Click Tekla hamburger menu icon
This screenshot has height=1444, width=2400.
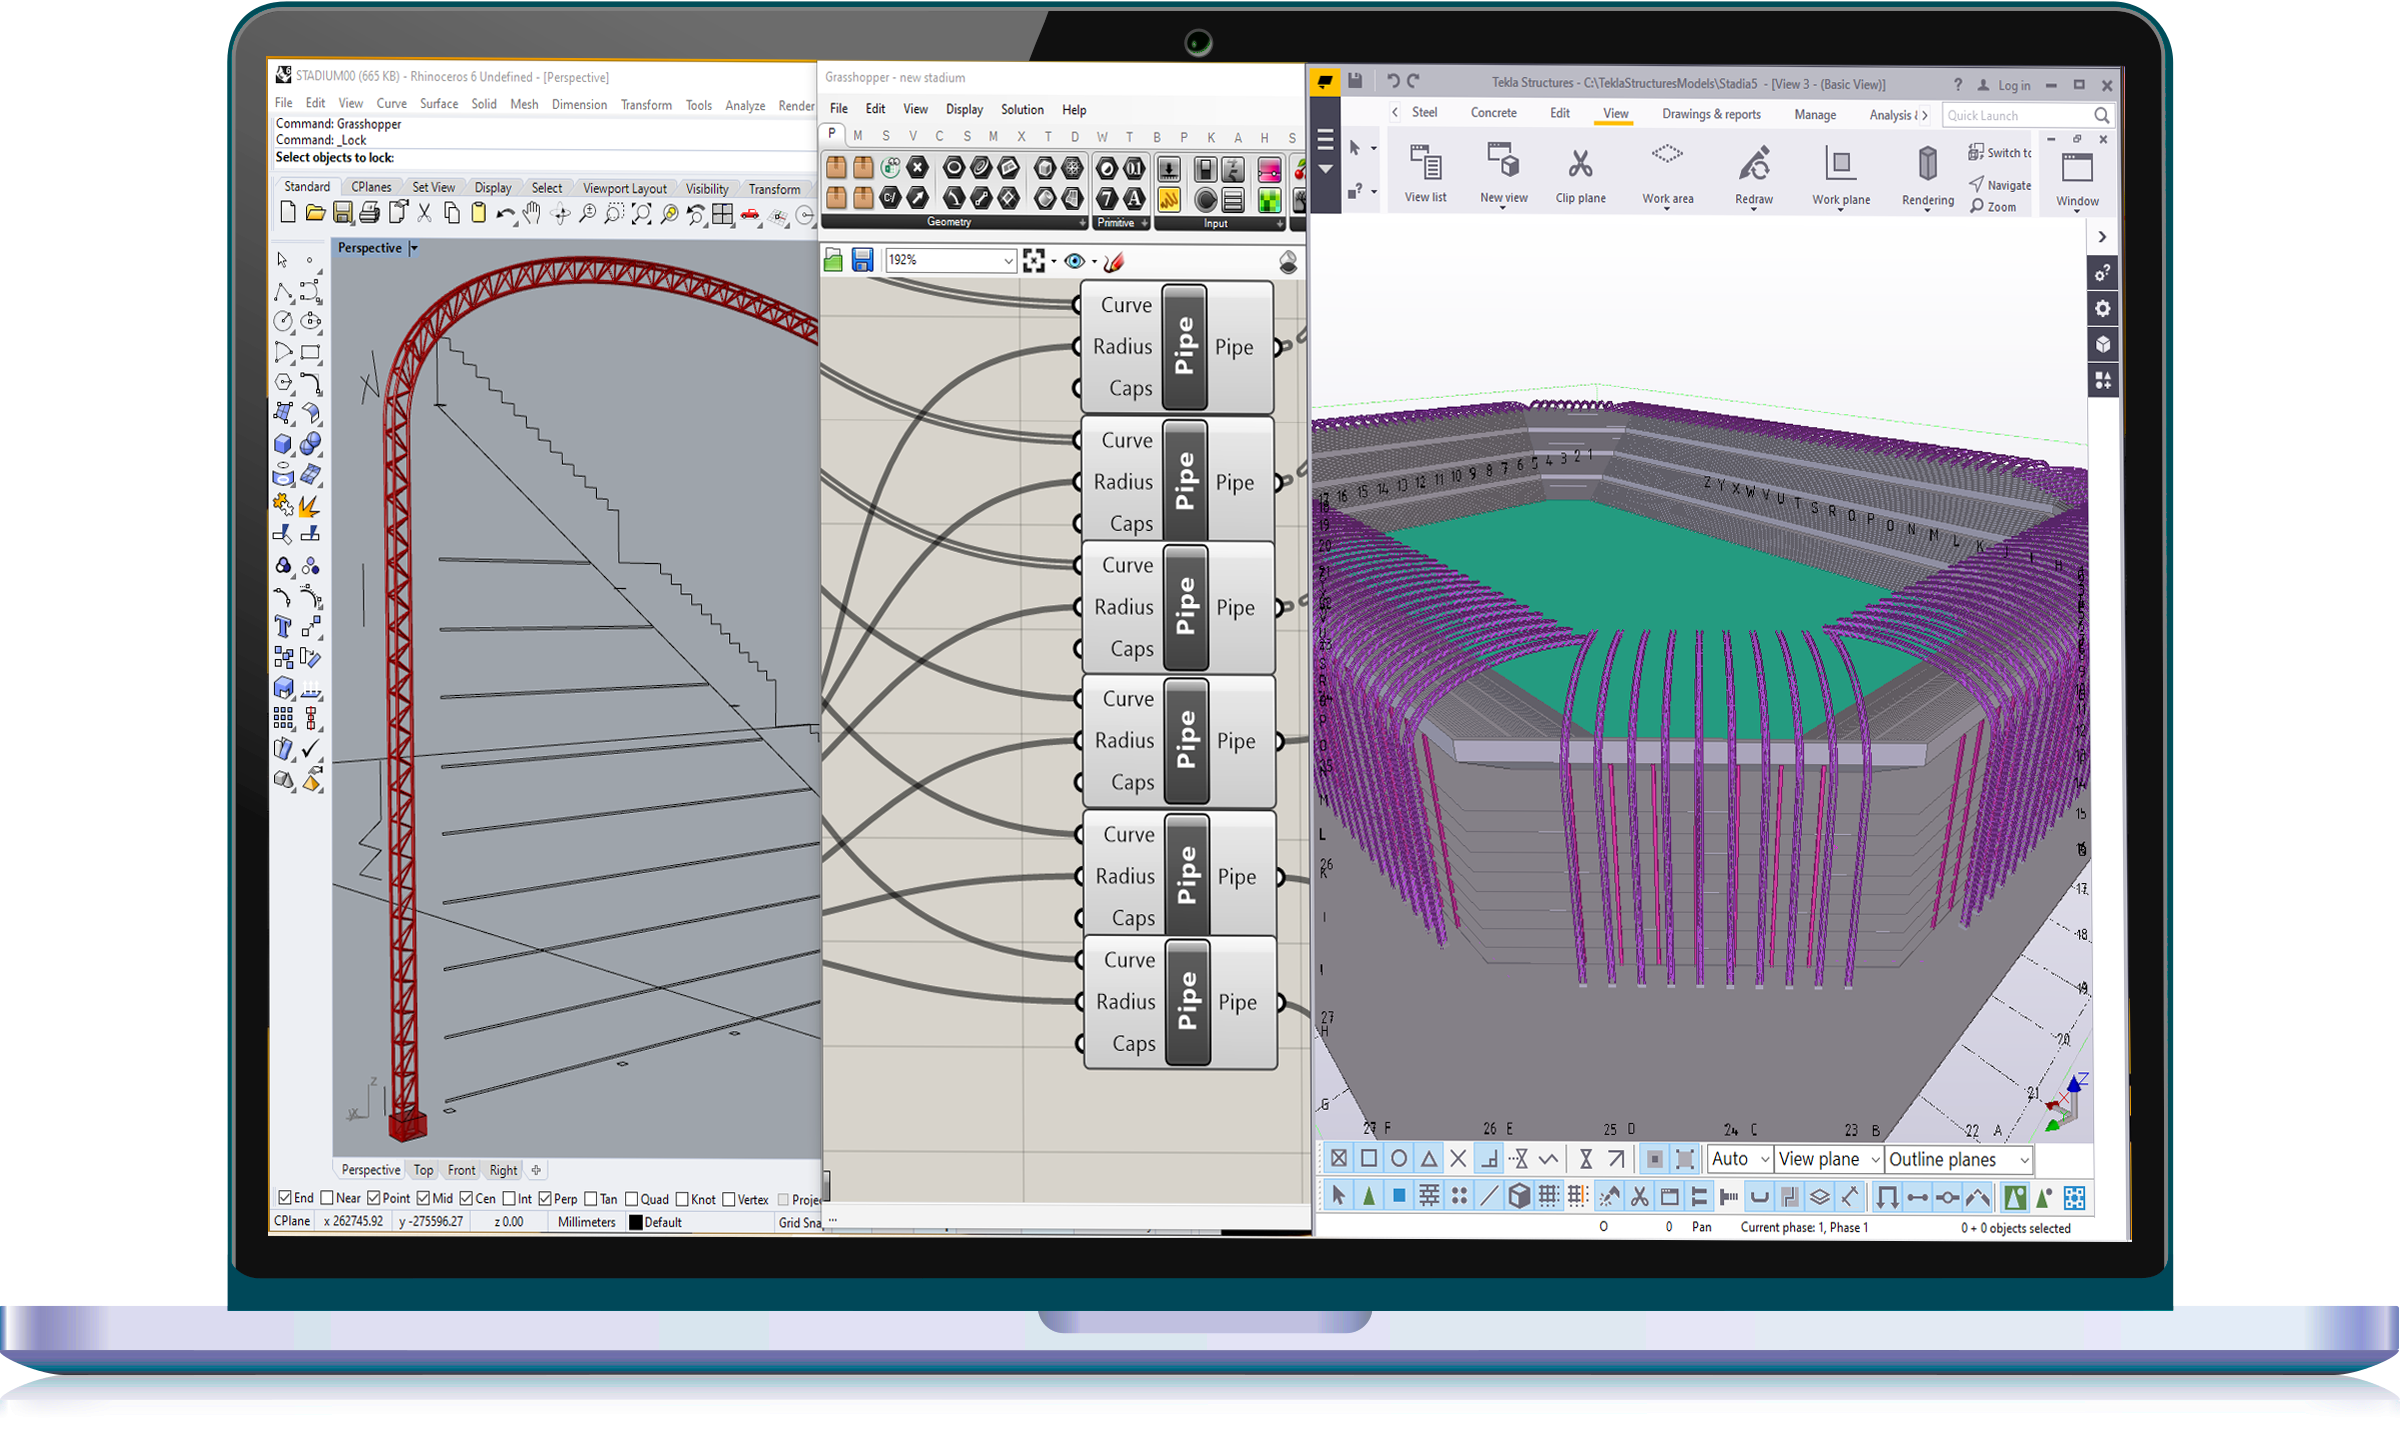pos(1325,140)
